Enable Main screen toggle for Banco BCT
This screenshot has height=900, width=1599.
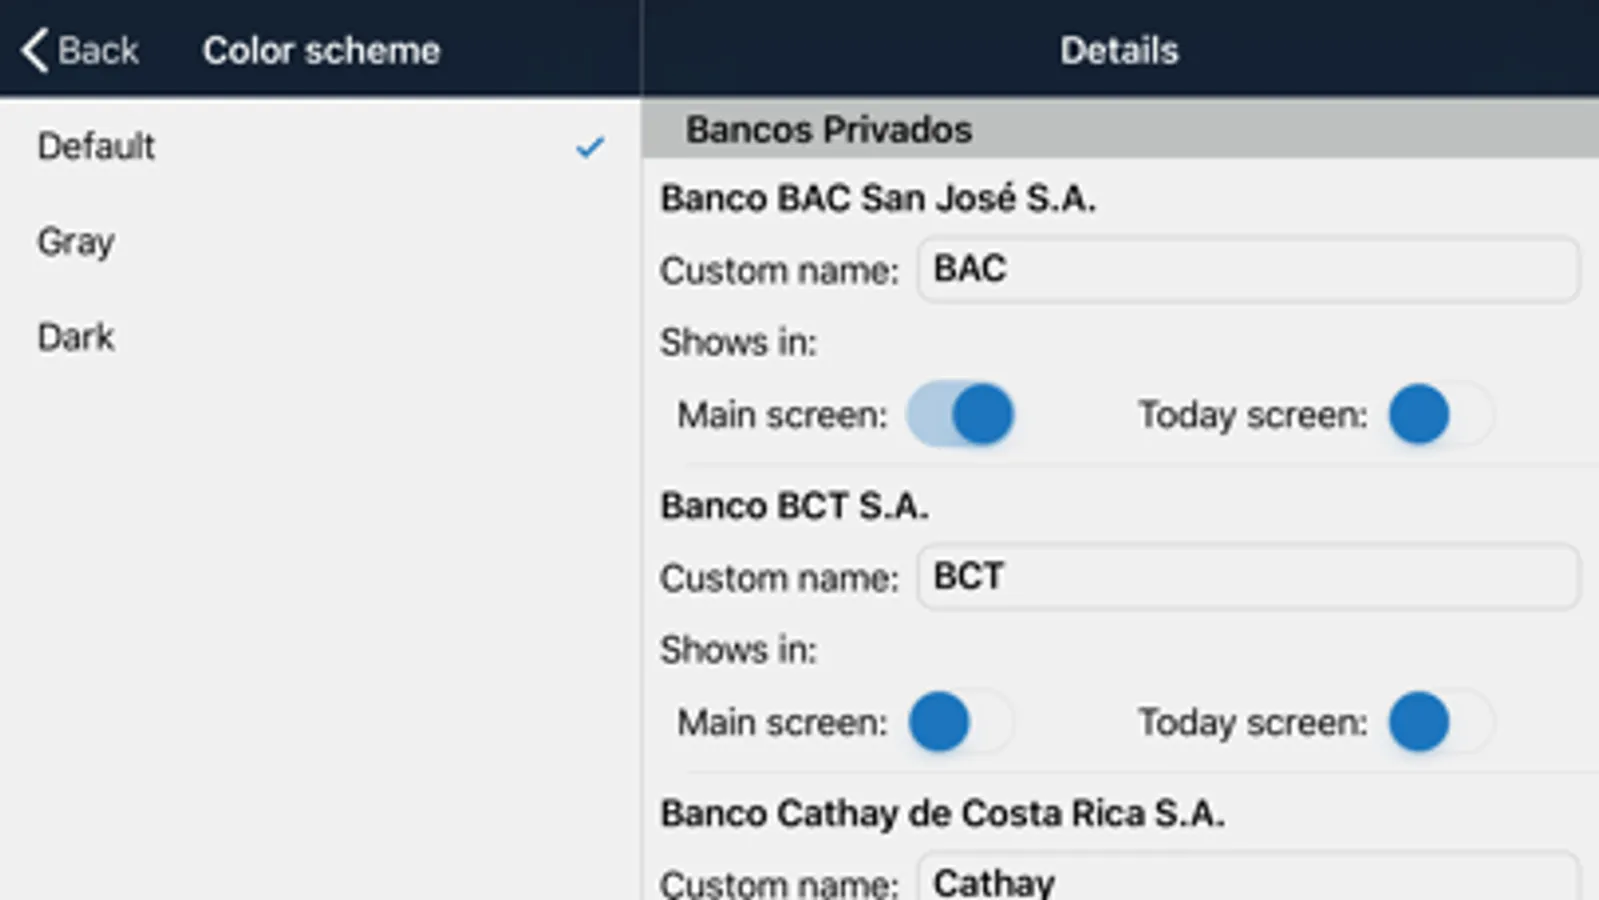(961, 722)
